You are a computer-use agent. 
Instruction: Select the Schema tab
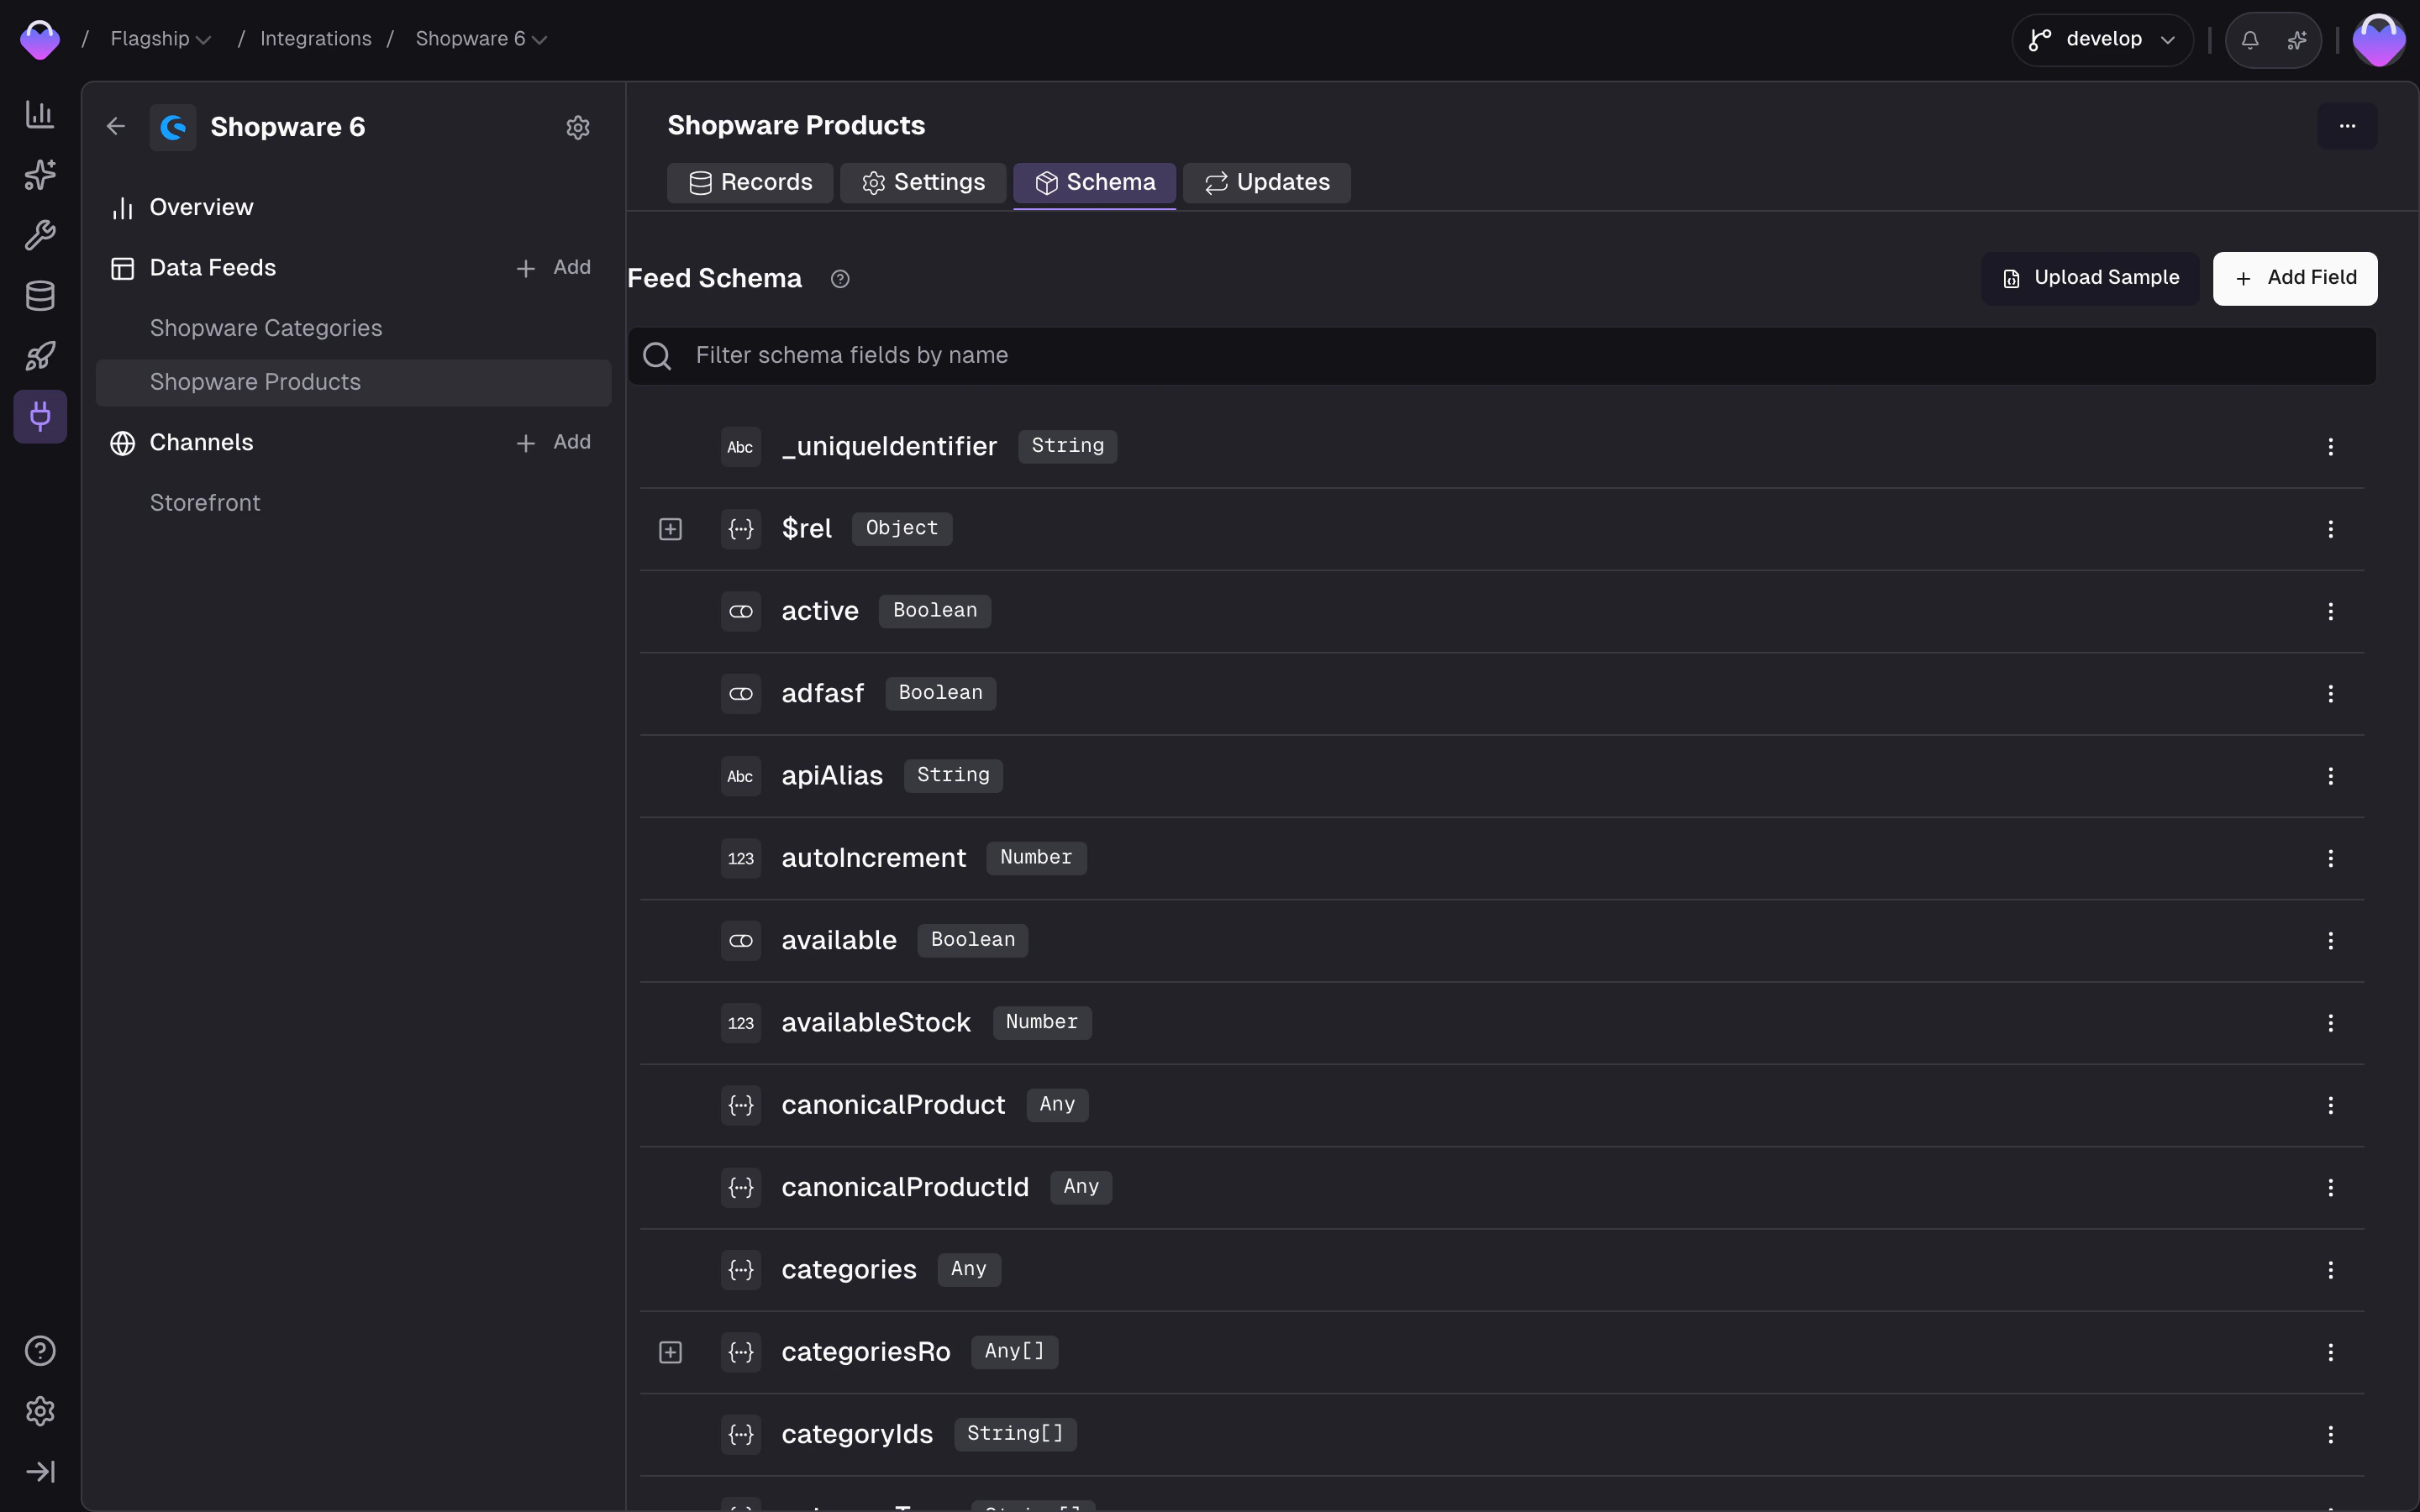coord(1094,183)
